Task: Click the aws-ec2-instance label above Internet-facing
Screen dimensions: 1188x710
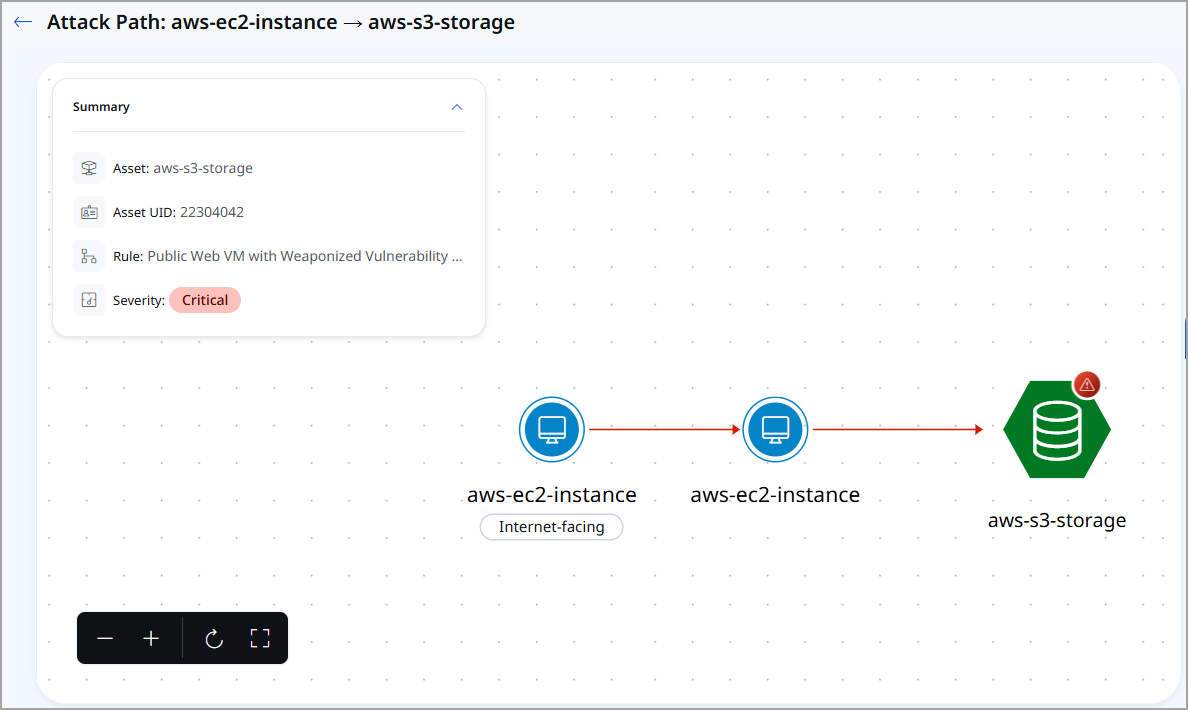Action: coord(552,495)
